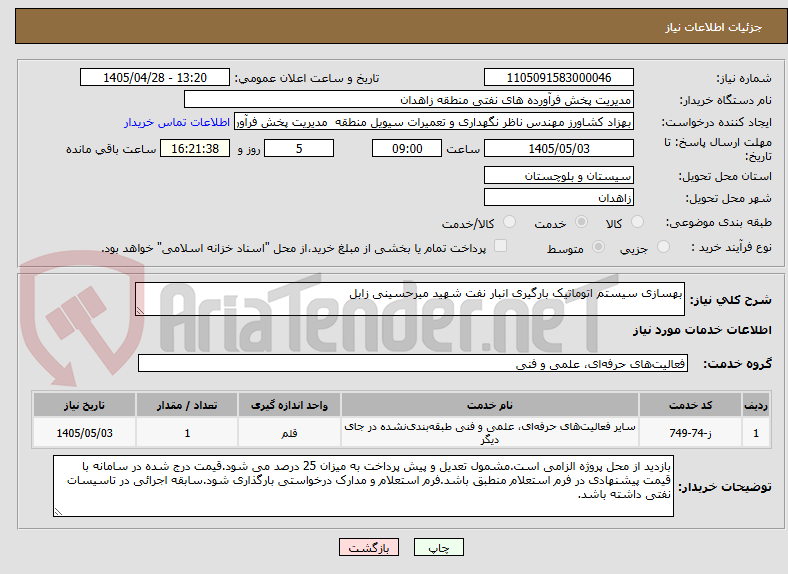Click the تاریخ و ساعت اعلان عمومی label
788x574 pixels.
[307, 78]
